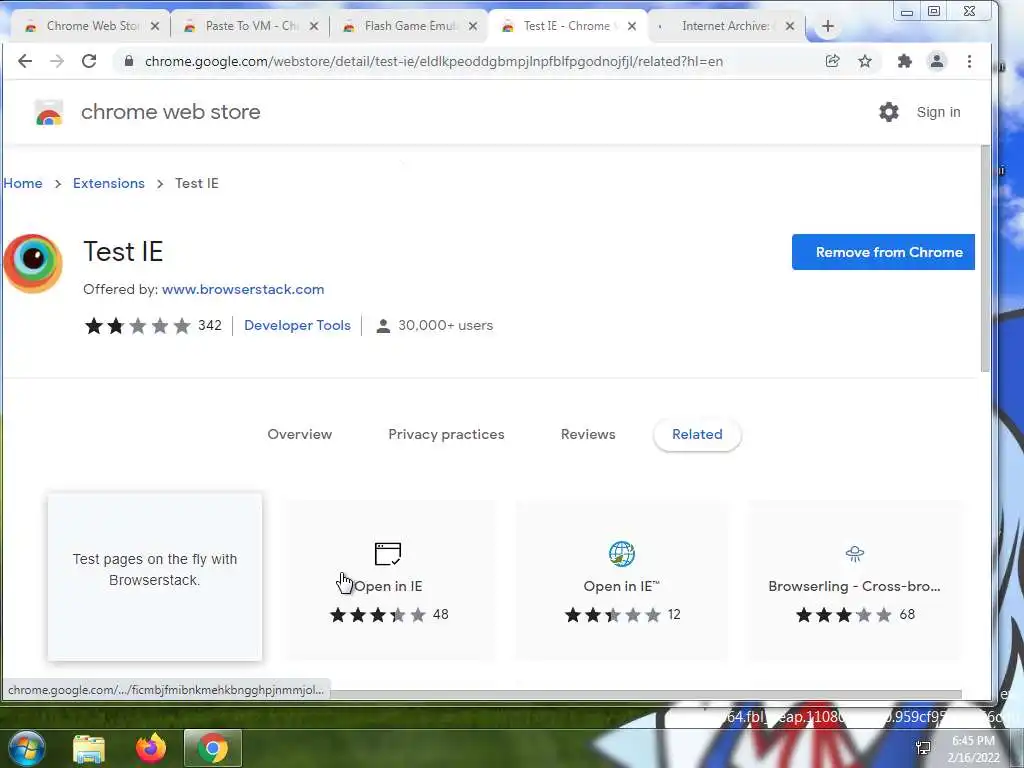Open the Extensions puzzle icon
The image size is (1024, 768).
tap(904, 61)
